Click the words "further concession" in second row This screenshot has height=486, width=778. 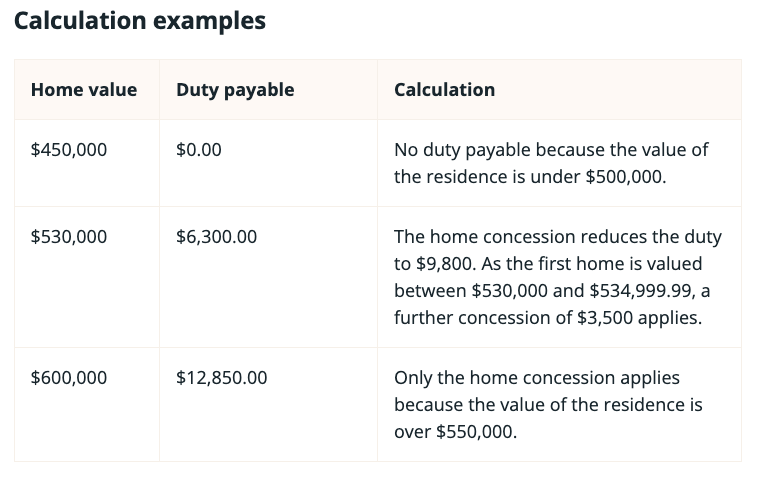[x=462, y=318]
